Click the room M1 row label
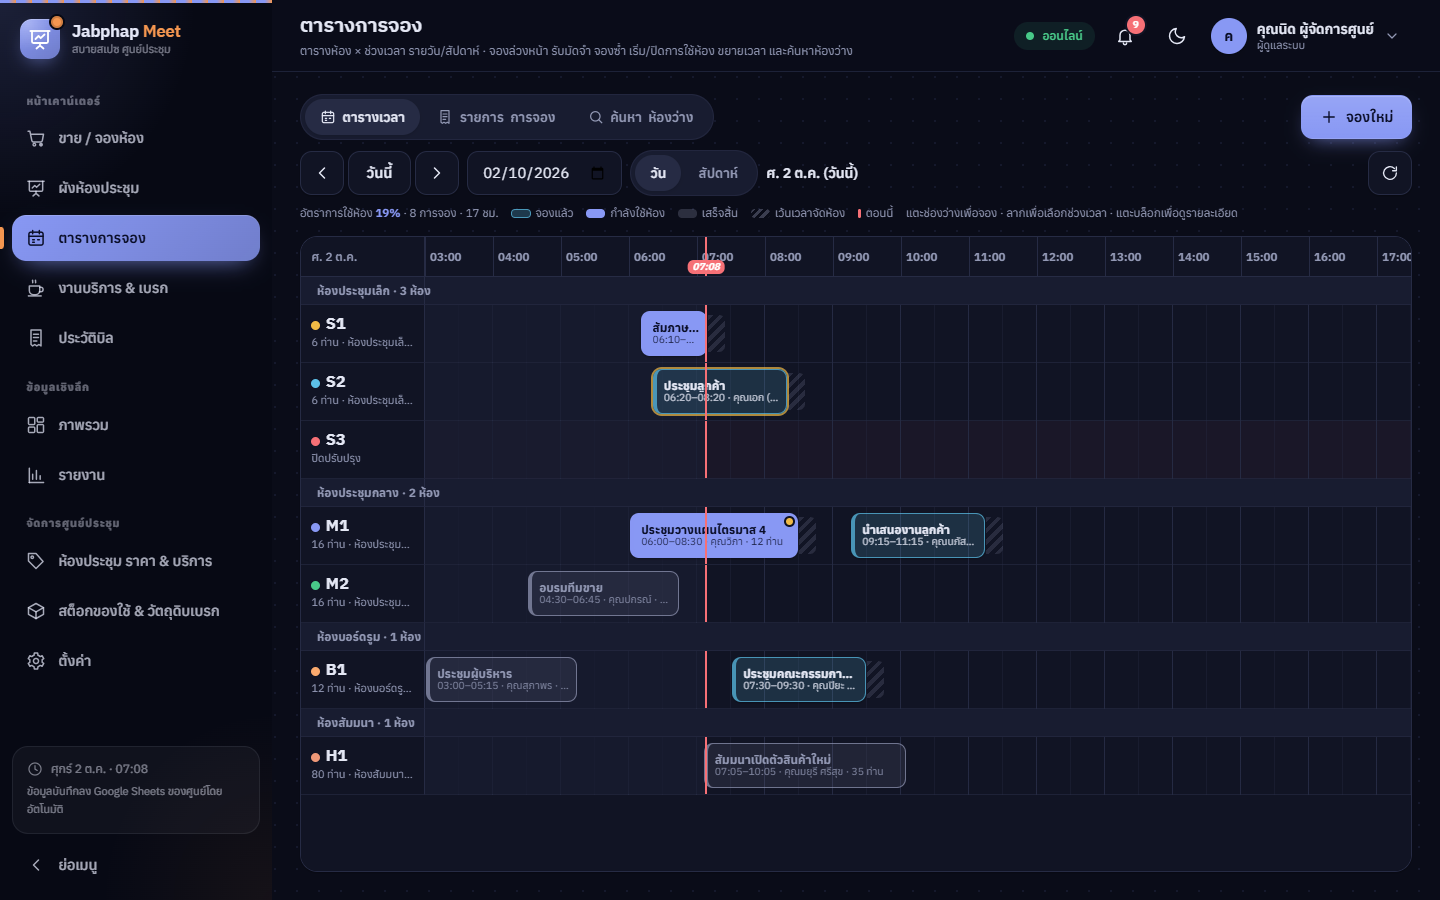The image size is (1440, 900). 363,535
